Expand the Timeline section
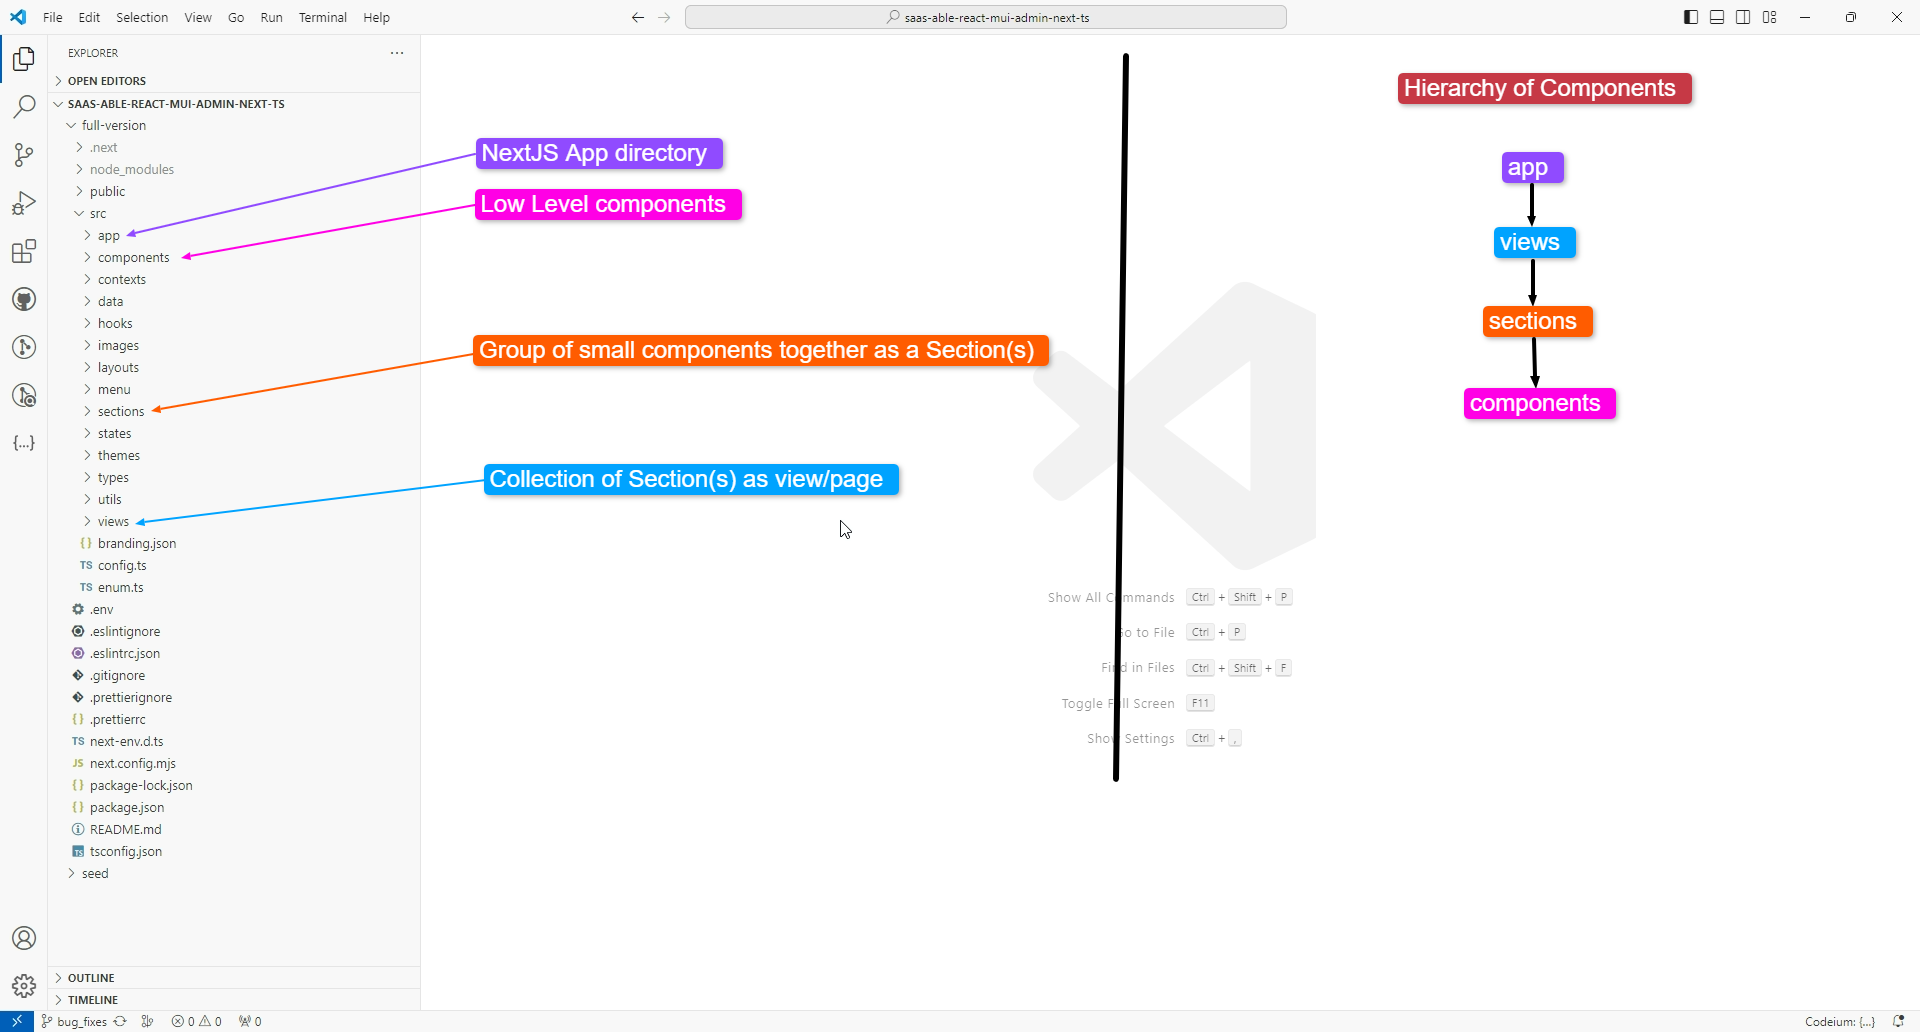The height and width of the screenshot is (1032, 1920). [234, 1000]
